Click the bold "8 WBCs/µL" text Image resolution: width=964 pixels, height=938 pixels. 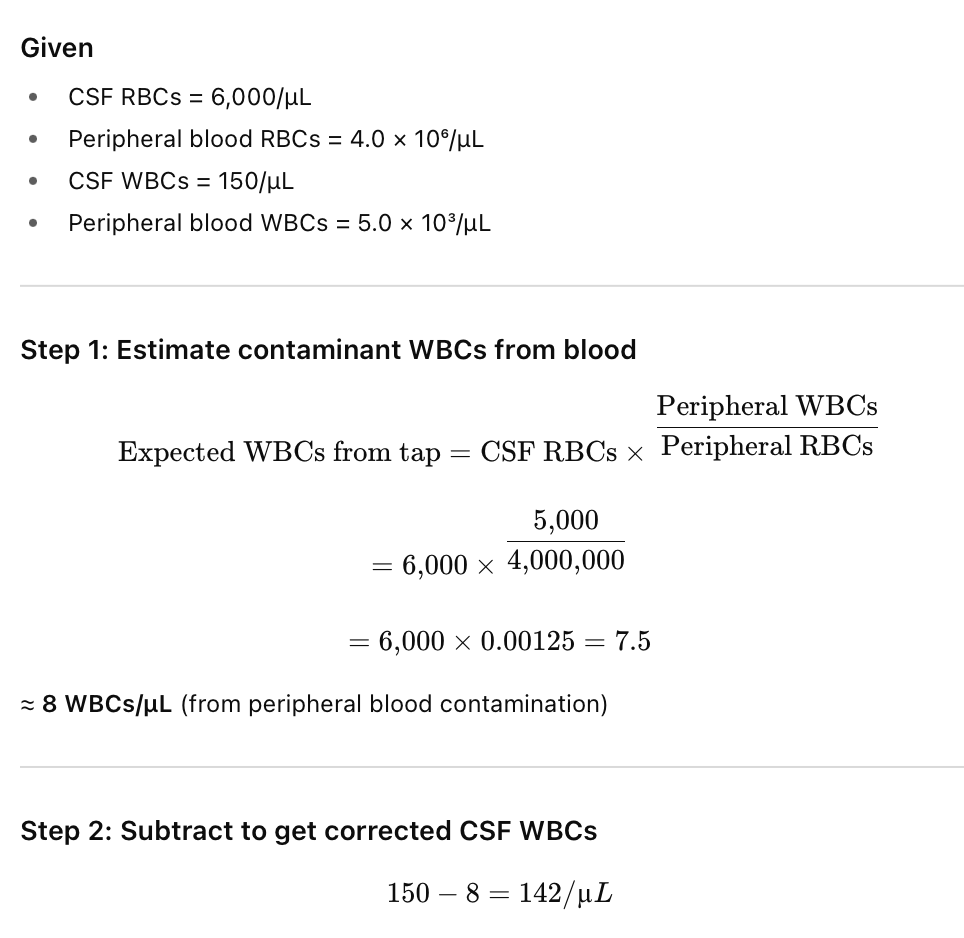[107, 704]
